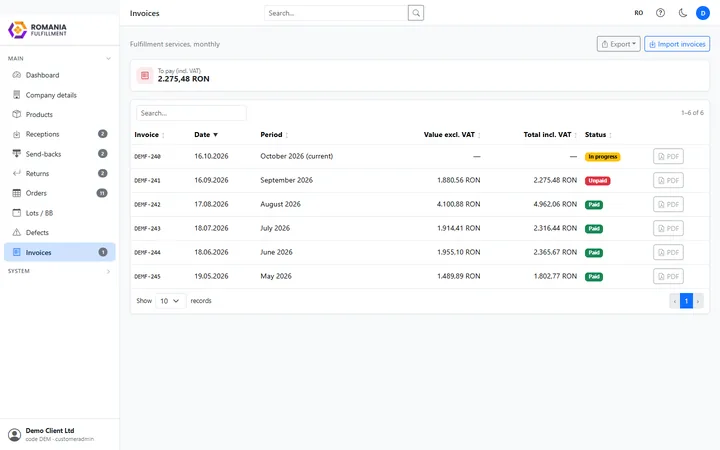Open Receptions sidebar item

point(60,134)
